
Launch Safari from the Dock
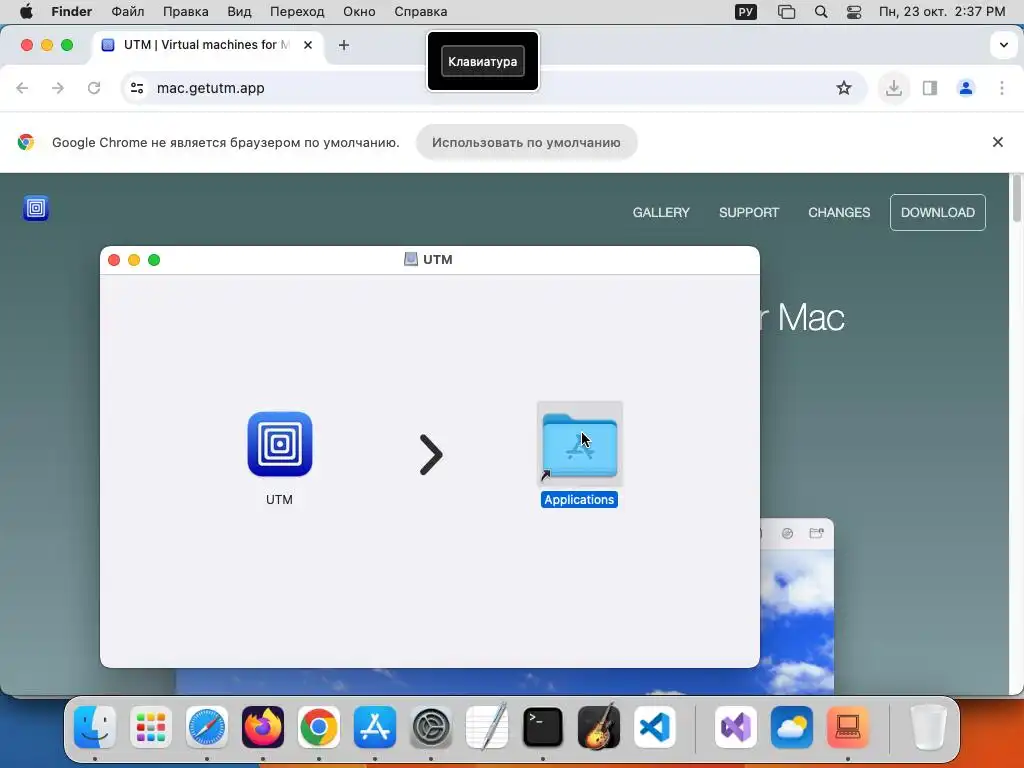(207, 727)
